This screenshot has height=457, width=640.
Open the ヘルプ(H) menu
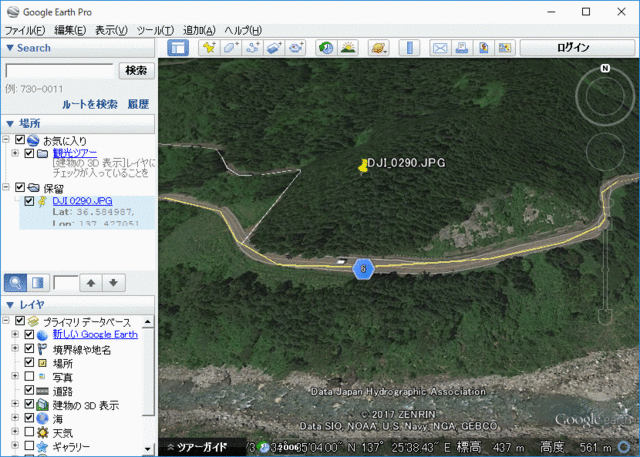click(x=243, y=31)
